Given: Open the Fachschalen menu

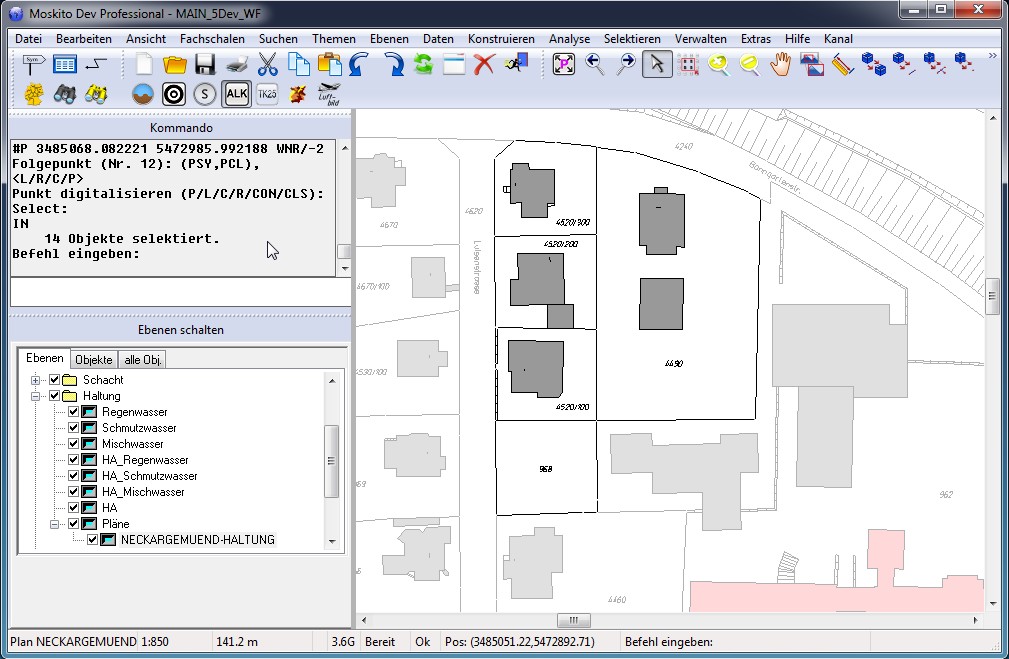Looking at the screenshot, I should [212, 38].
